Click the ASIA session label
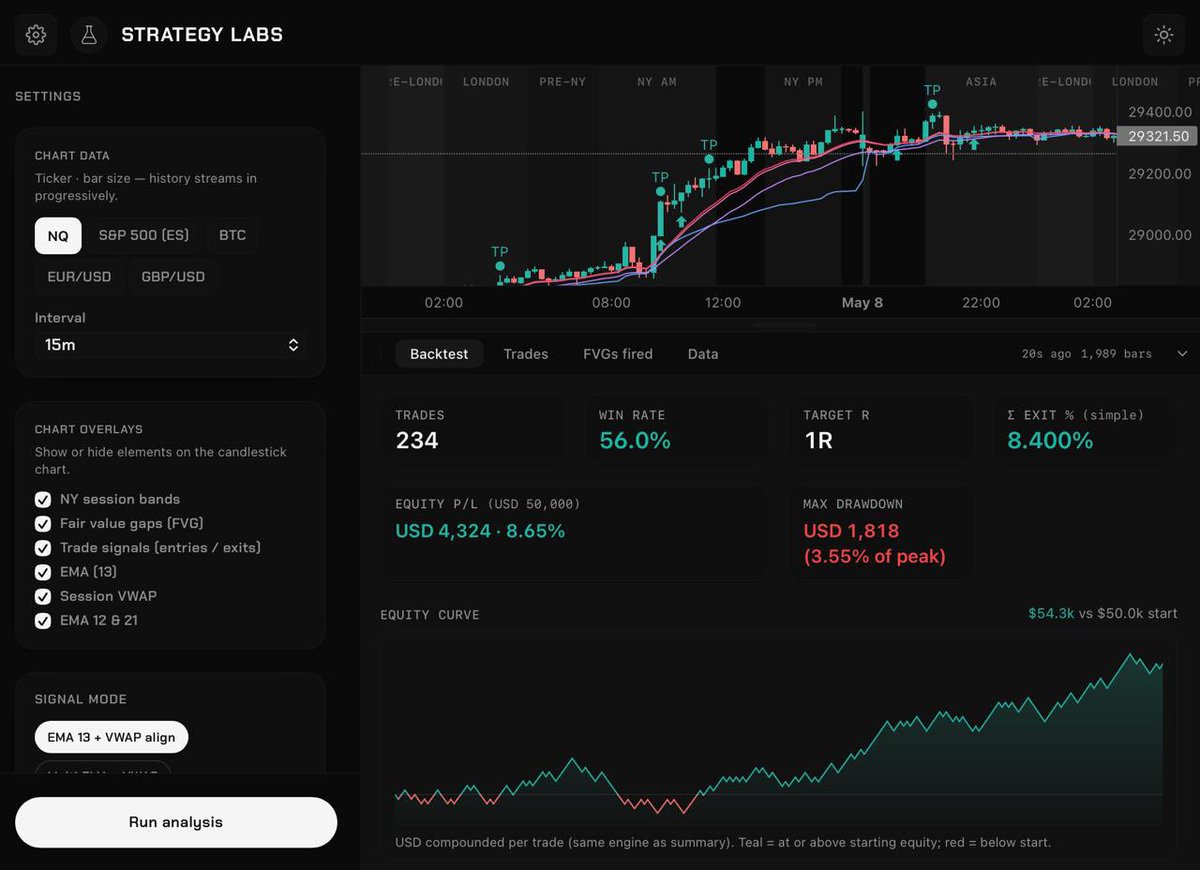This screenshot has width=1200, height=870. point(981,82)
